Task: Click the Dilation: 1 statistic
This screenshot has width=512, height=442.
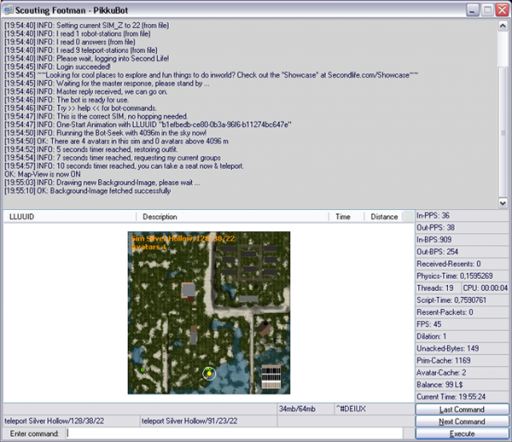Action: click(462, 336)
